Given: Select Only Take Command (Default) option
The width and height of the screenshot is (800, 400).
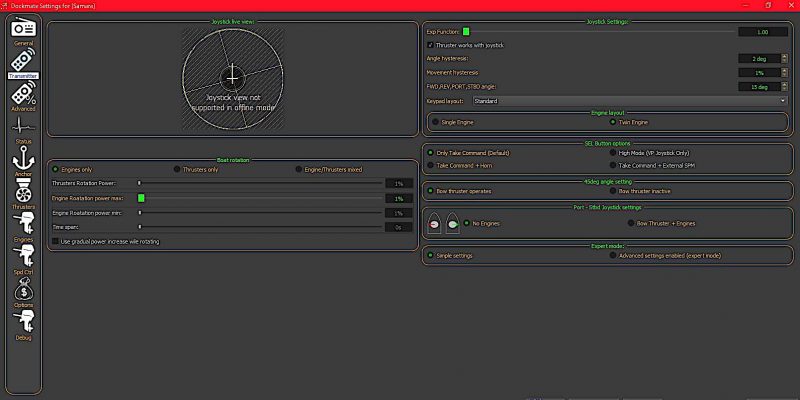Looking at the screenshot, I should (x=431, y=153).
